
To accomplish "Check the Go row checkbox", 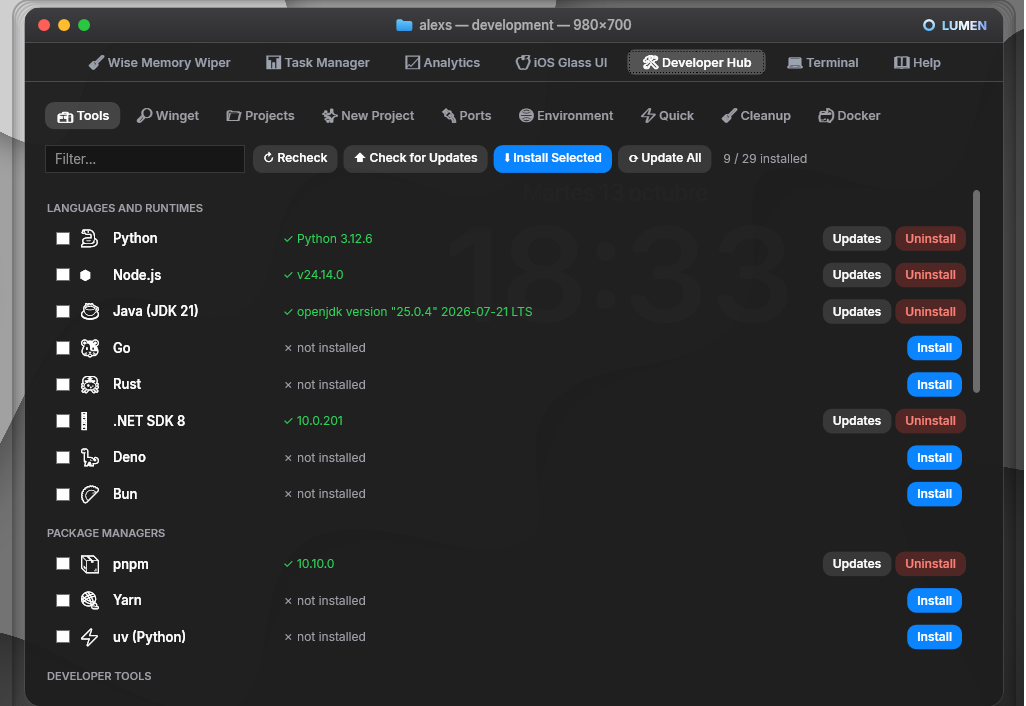I will click(63, 348).
